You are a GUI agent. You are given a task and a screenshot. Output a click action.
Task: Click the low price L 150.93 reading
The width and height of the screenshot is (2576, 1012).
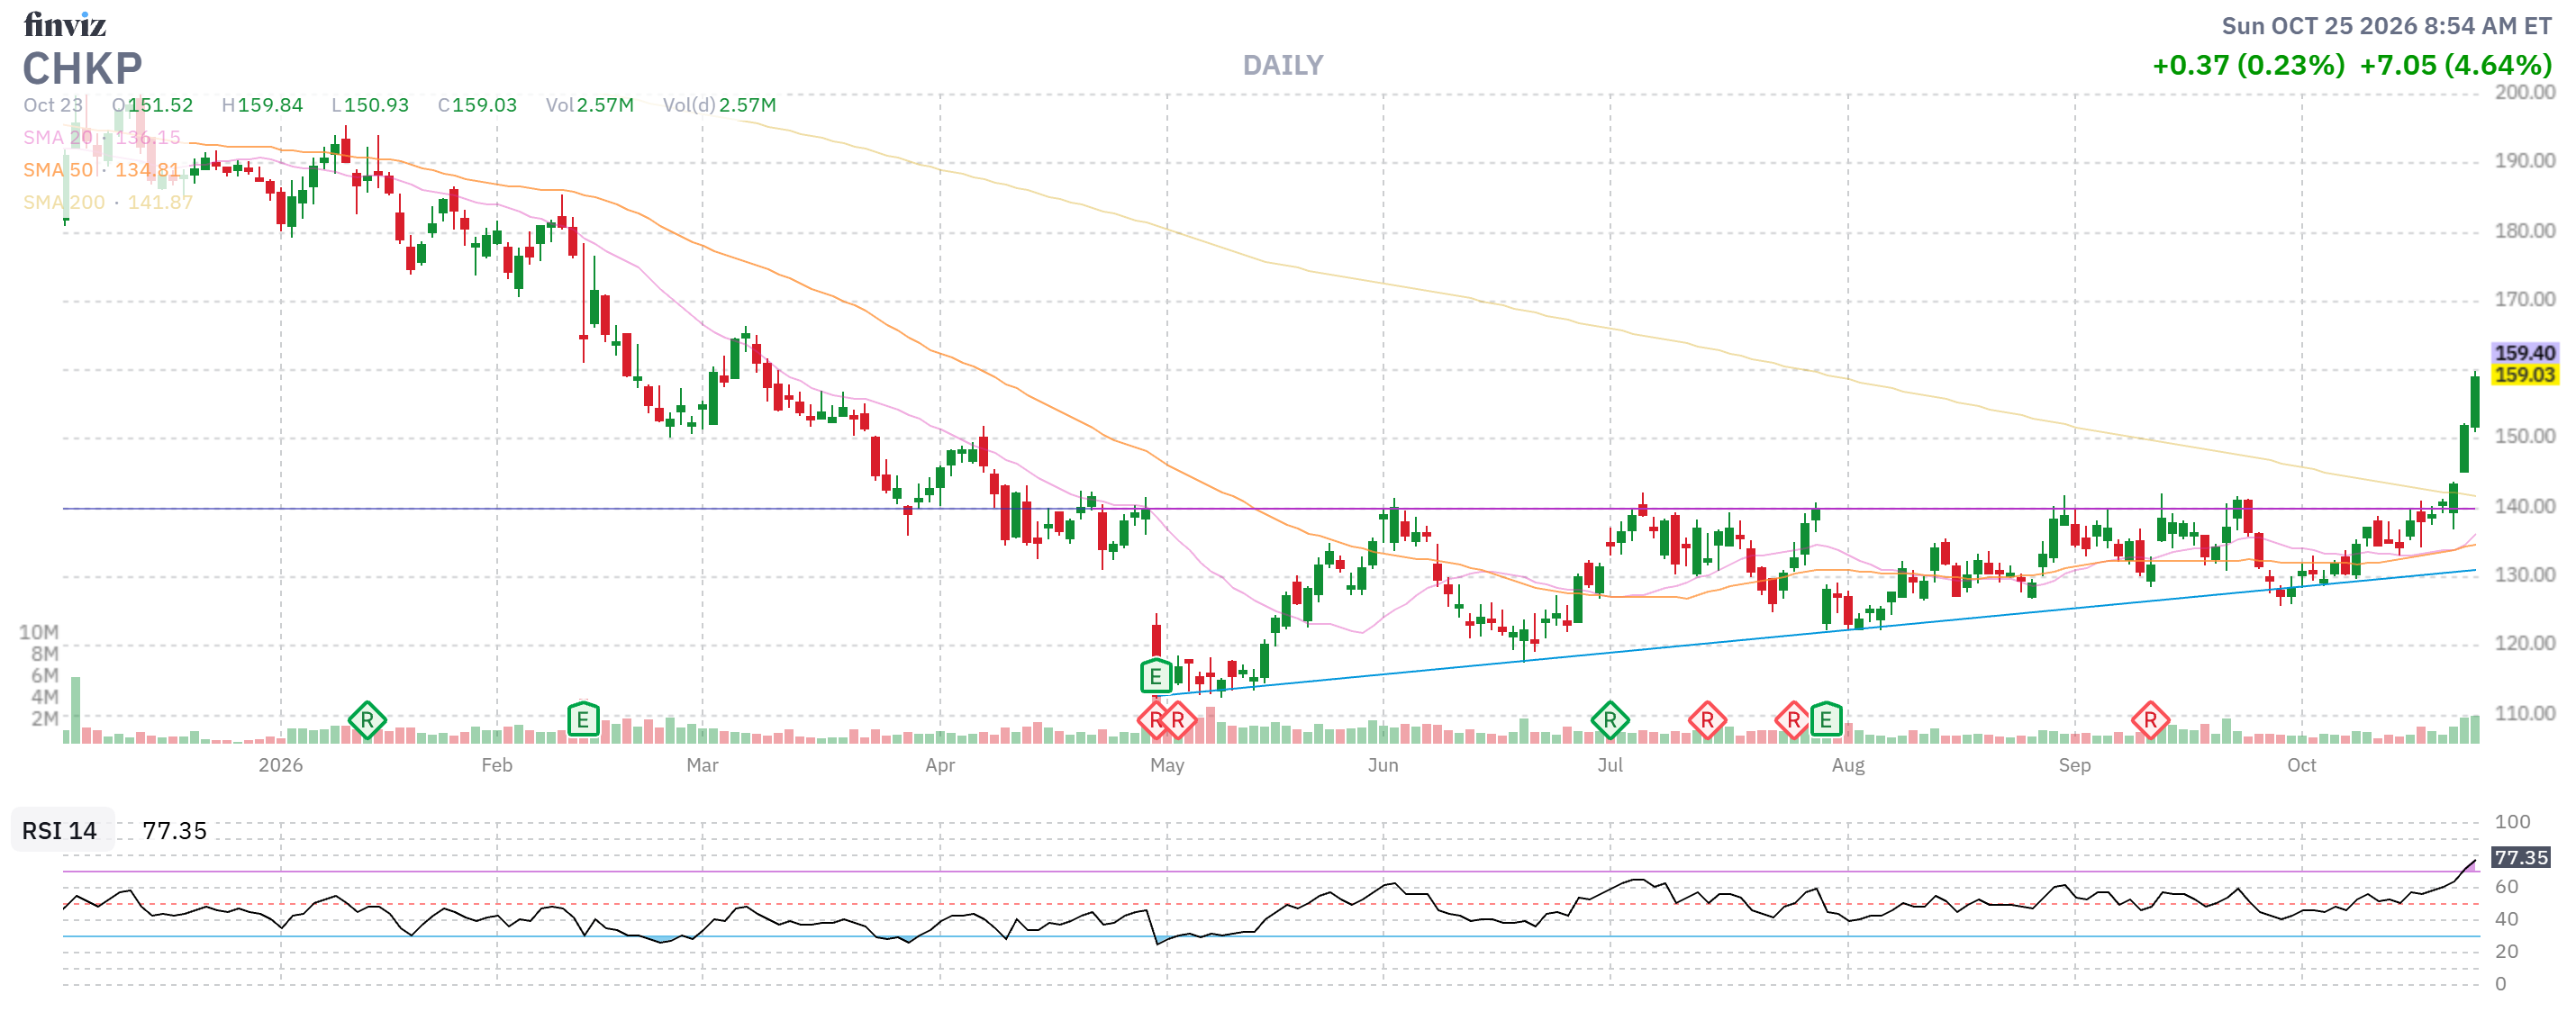click(x=370, y=105)
